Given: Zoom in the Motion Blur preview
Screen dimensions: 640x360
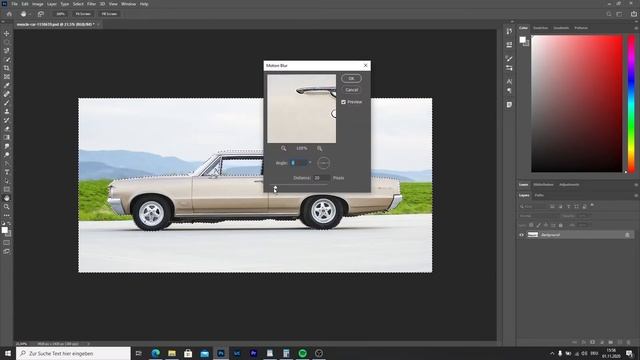Looking at the screenshot, I should 320,148.
